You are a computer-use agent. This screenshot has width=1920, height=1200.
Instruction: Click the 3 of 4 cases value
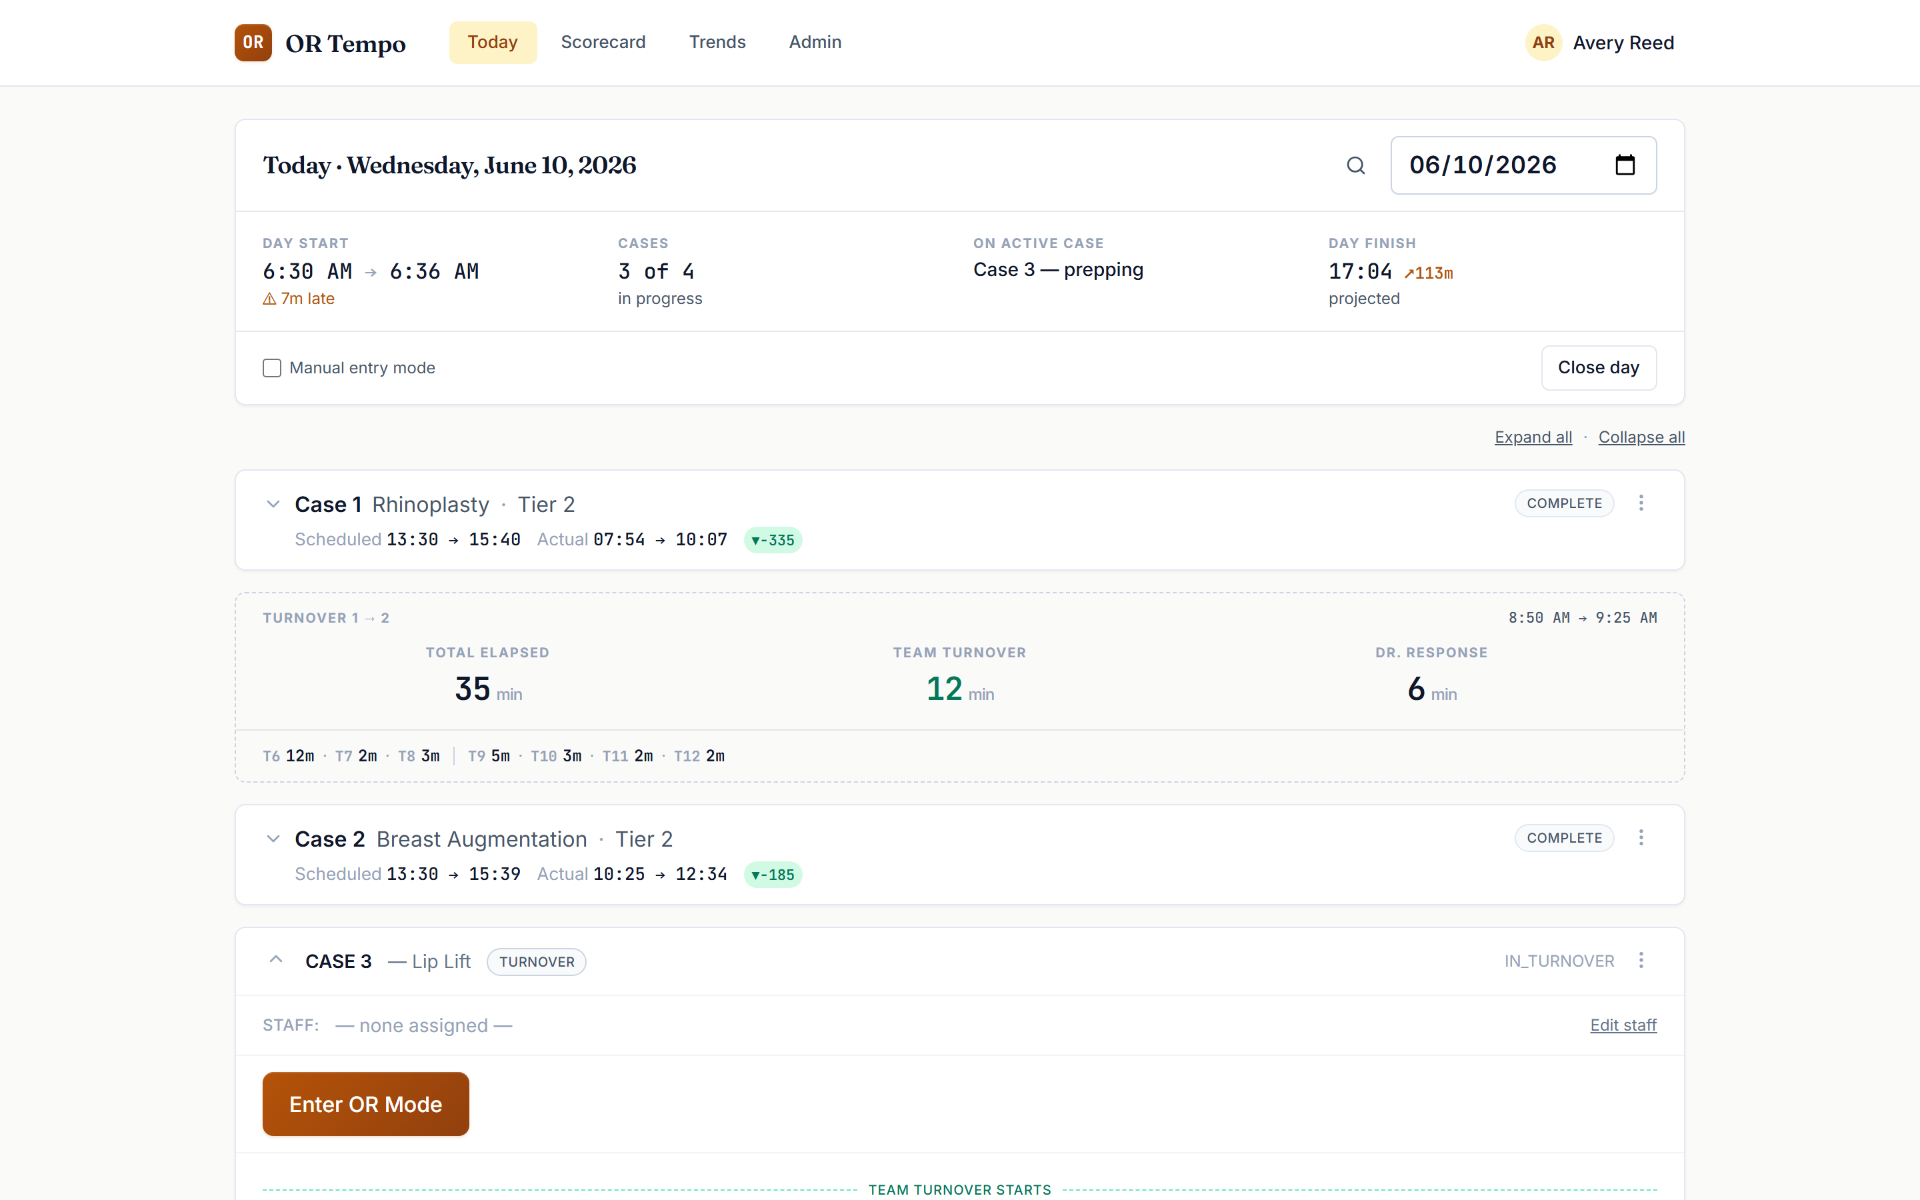point(656,272)
